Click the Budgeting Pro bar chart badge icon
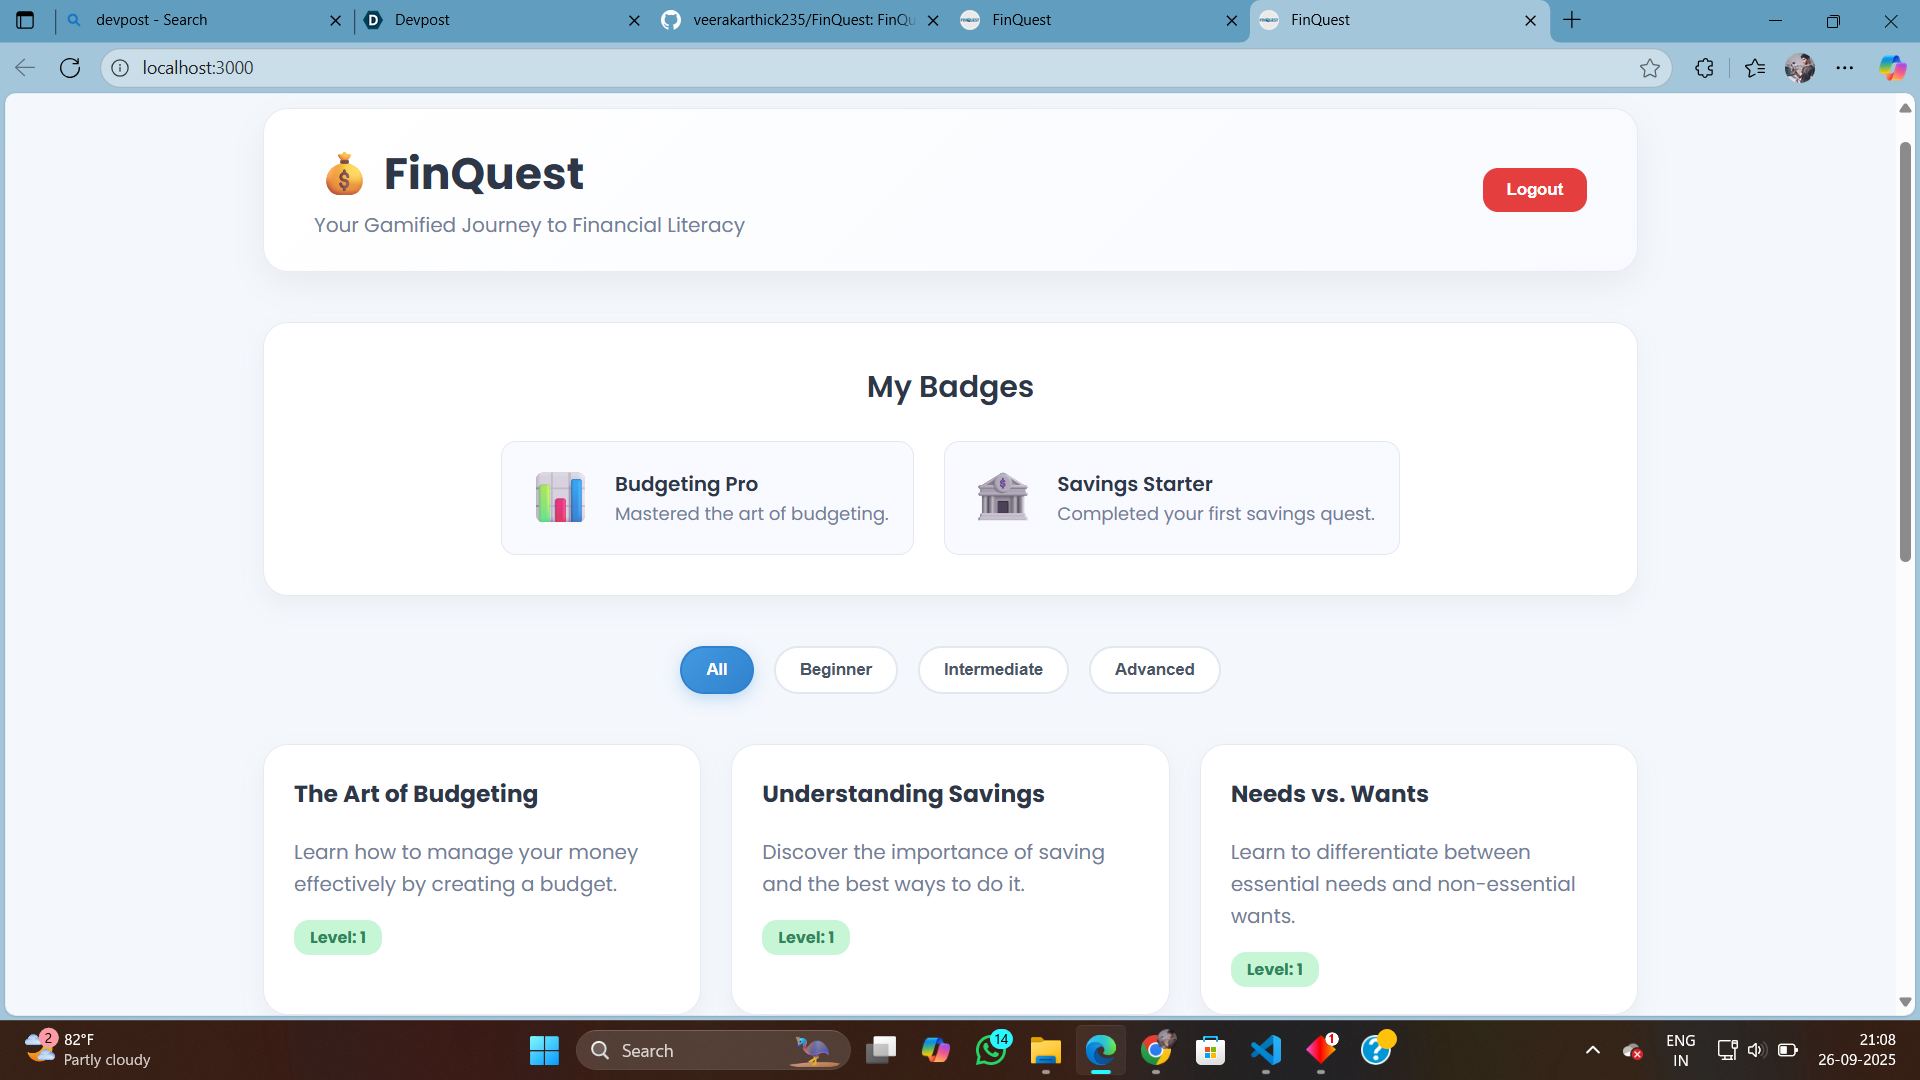This screenshot has height=1080, width=1920. 560,497
